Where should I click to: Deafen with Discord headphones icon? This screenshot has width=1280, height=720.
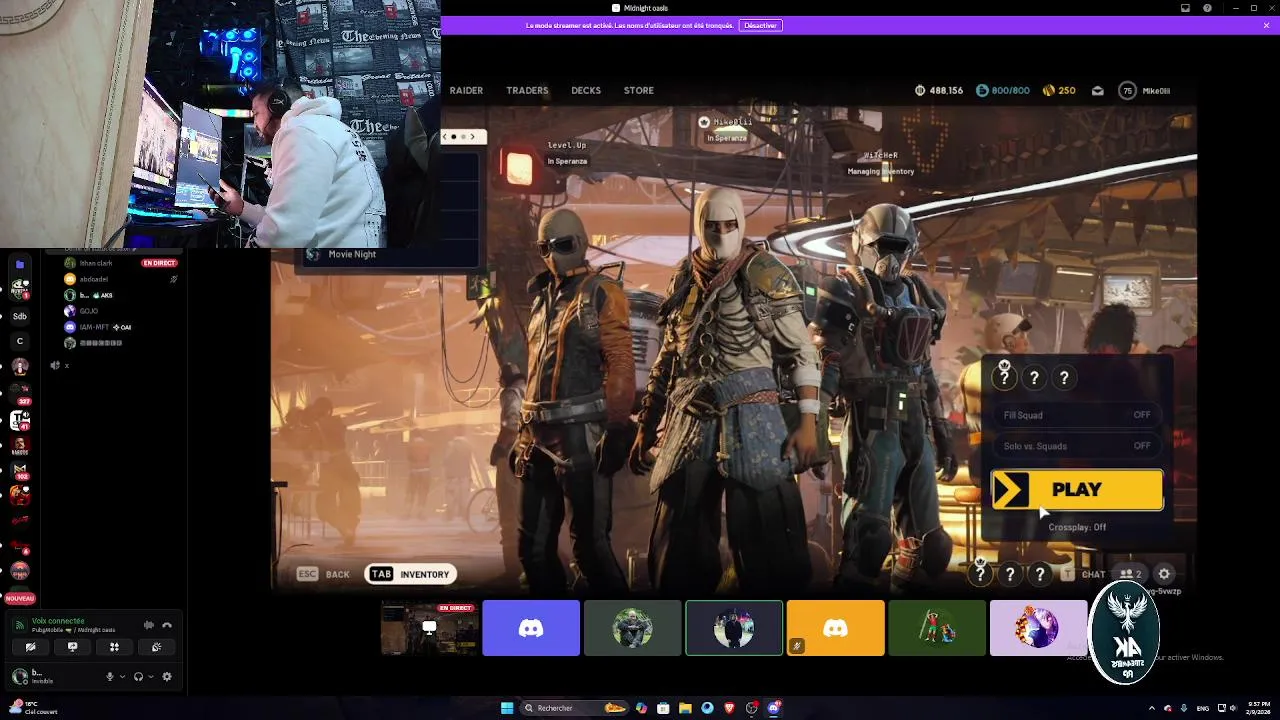[x=139, y=677]
